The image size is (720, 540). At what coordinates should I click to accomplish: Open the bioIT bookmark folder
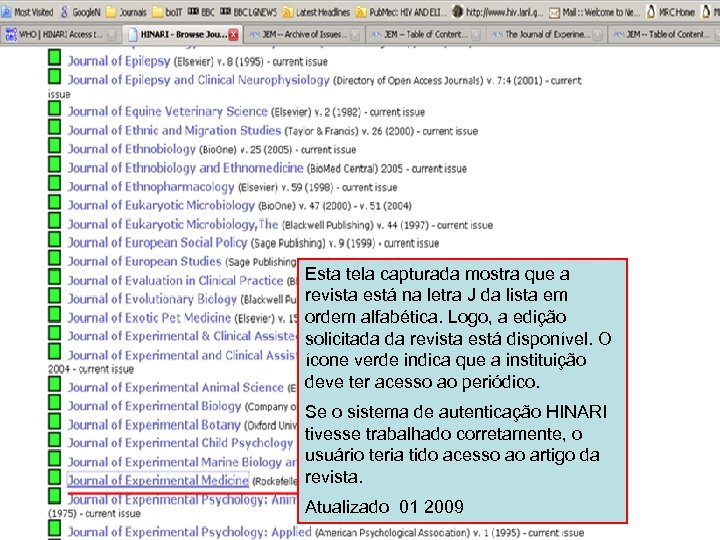coord(168,12)
